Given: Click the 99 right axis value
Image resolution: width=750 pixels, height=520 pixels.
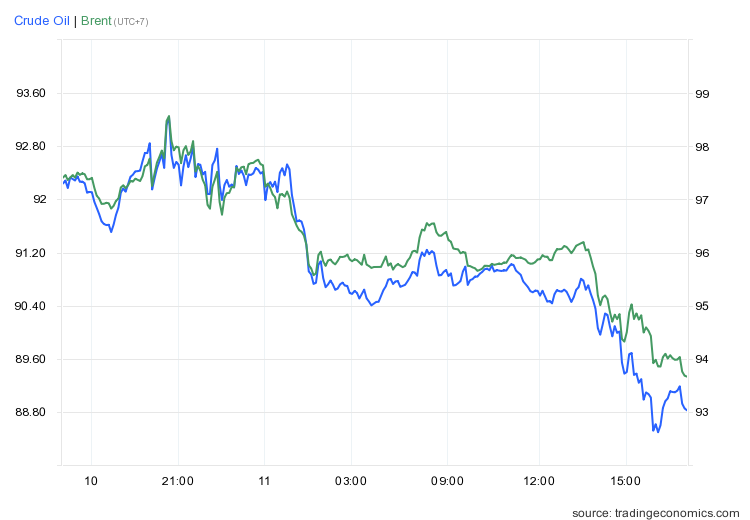Looking at the screenshot, I should pyautogui.click(x=702, y=94).
